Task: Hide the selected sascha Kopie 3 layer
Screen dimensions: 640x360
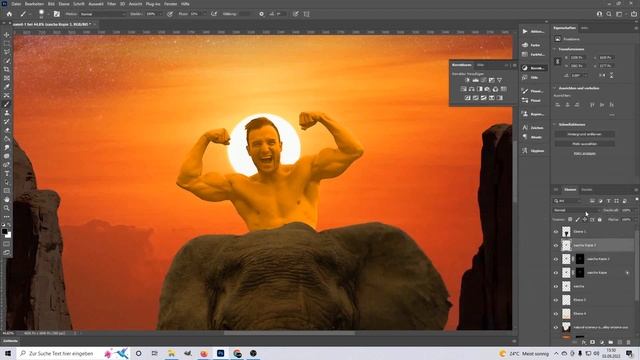Action: (556, 245)
